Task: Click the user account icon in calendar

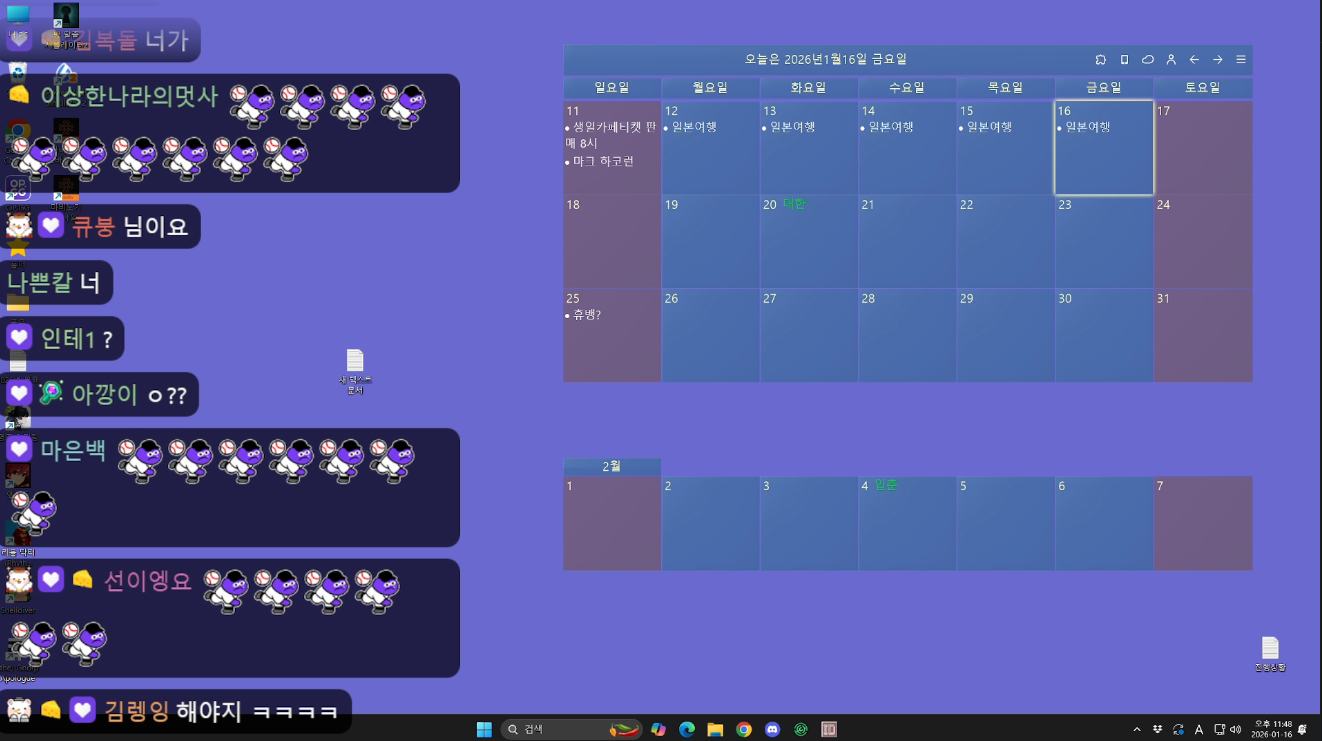Action: click(1171, 60)
